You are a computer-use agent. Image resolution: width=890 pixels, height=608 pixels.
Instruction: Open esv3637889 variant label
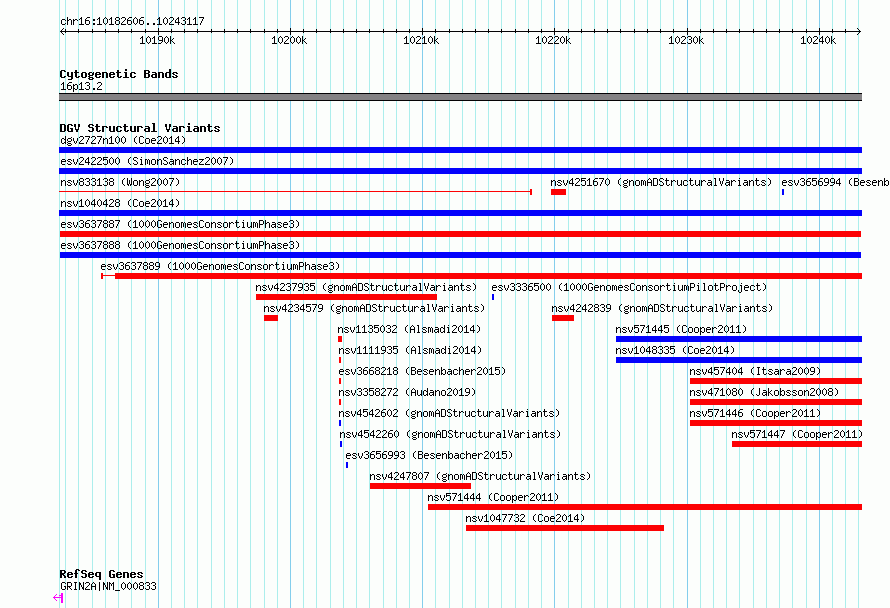[x=220, y=266]
